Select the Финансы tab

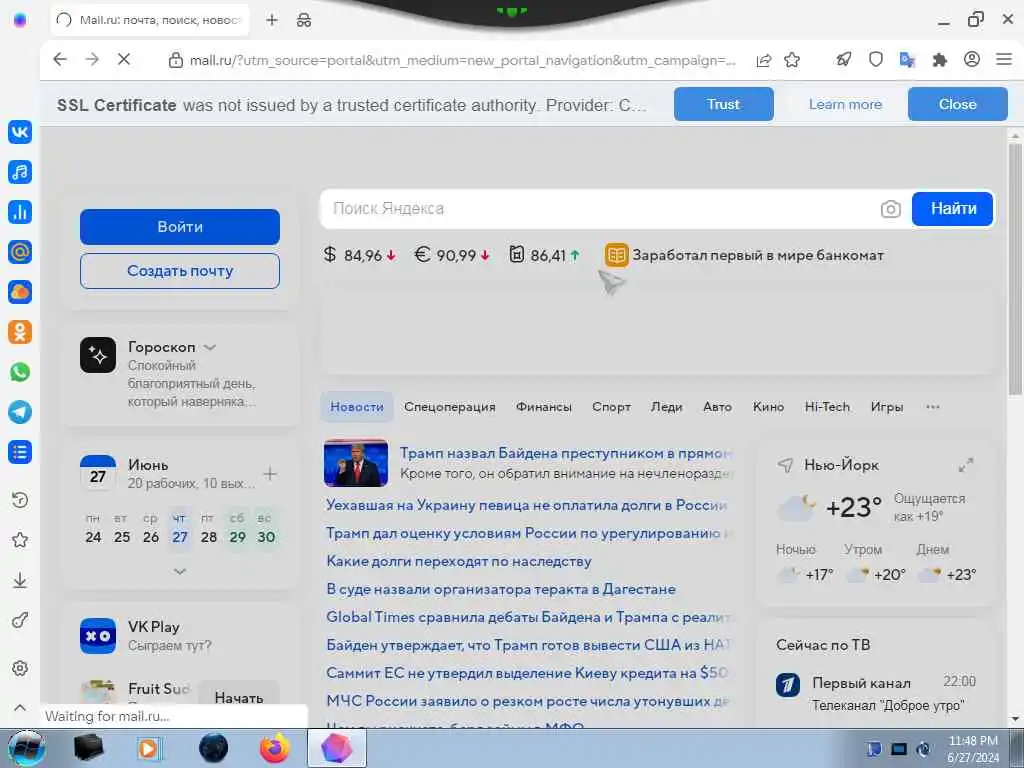(543, 407)
